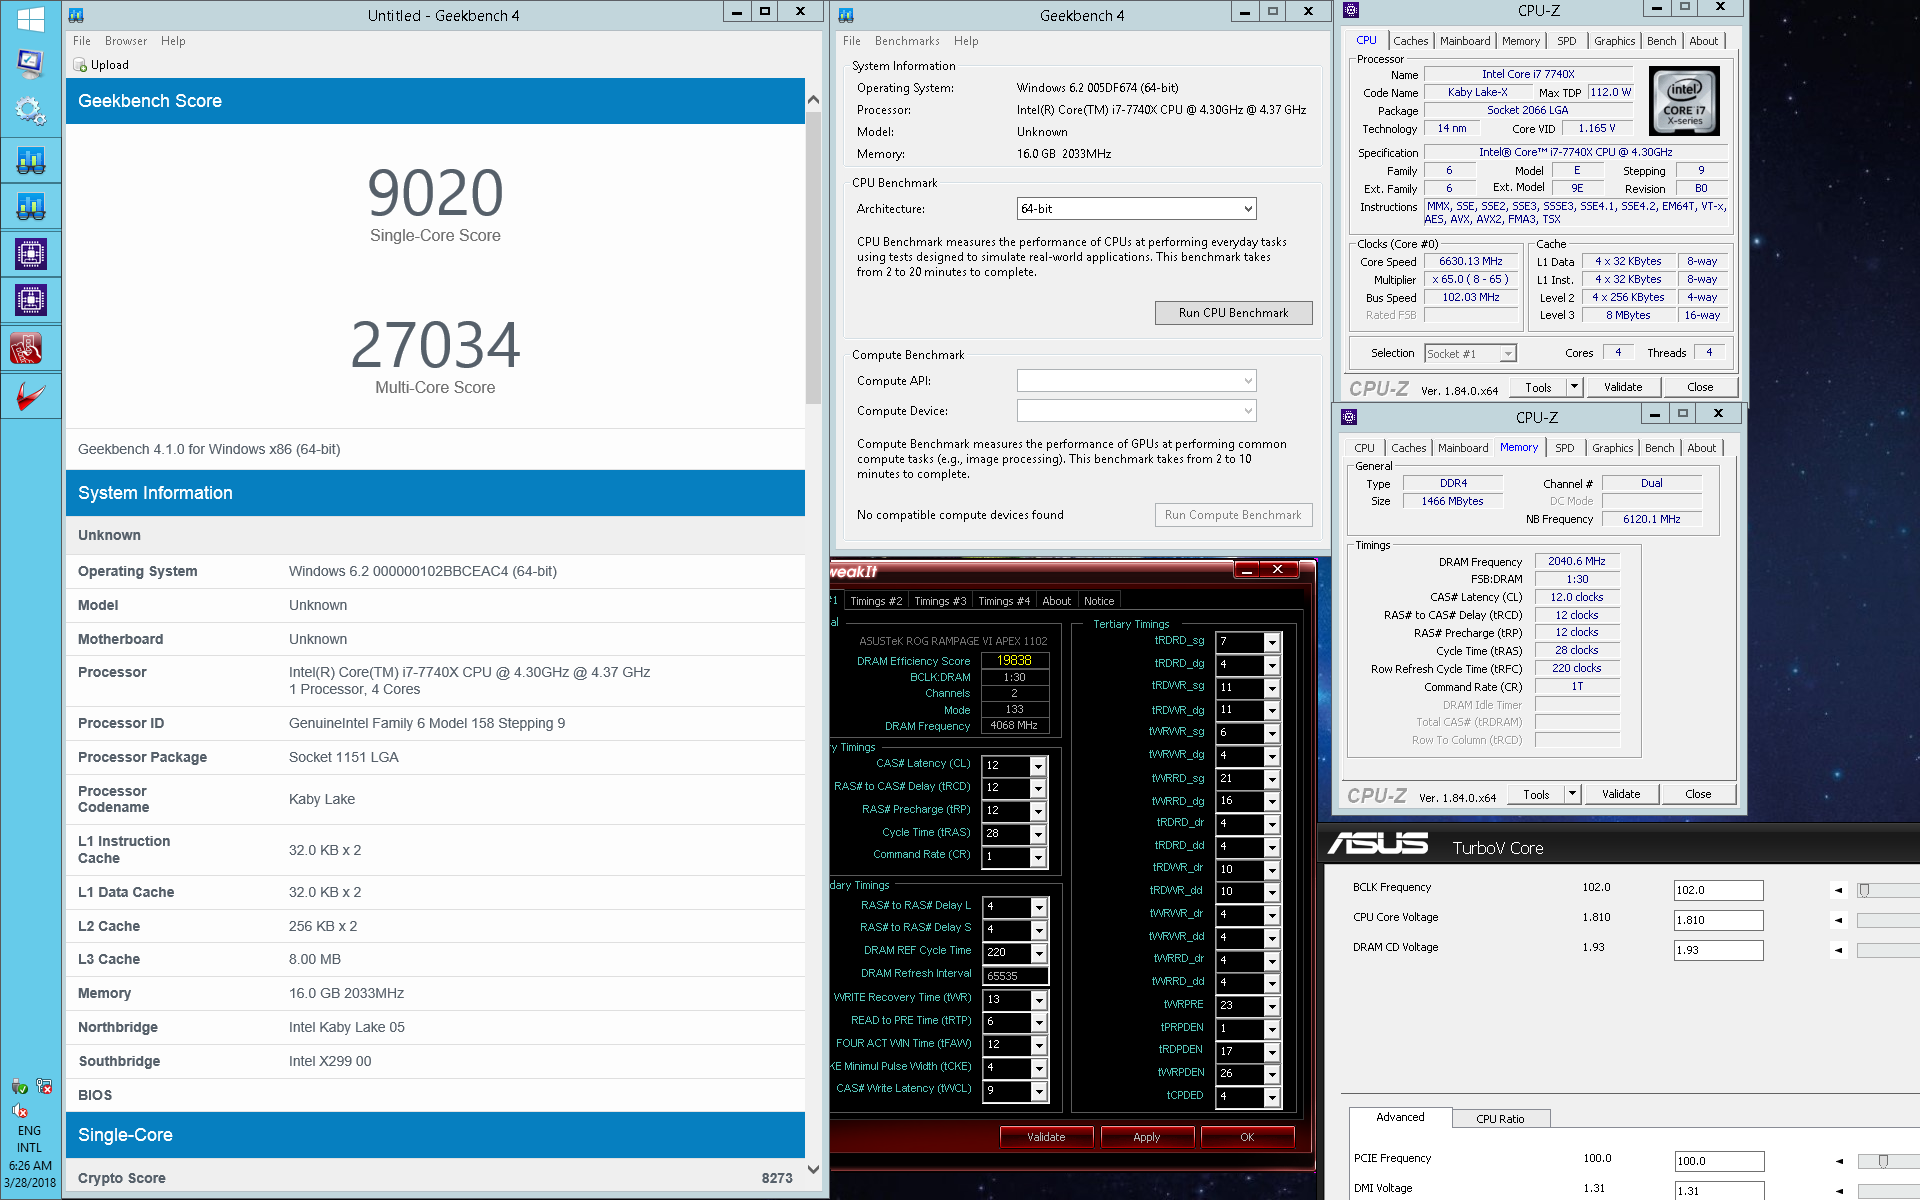
Task: Open the Compute API dropdown
Action: pos(1136,381)
